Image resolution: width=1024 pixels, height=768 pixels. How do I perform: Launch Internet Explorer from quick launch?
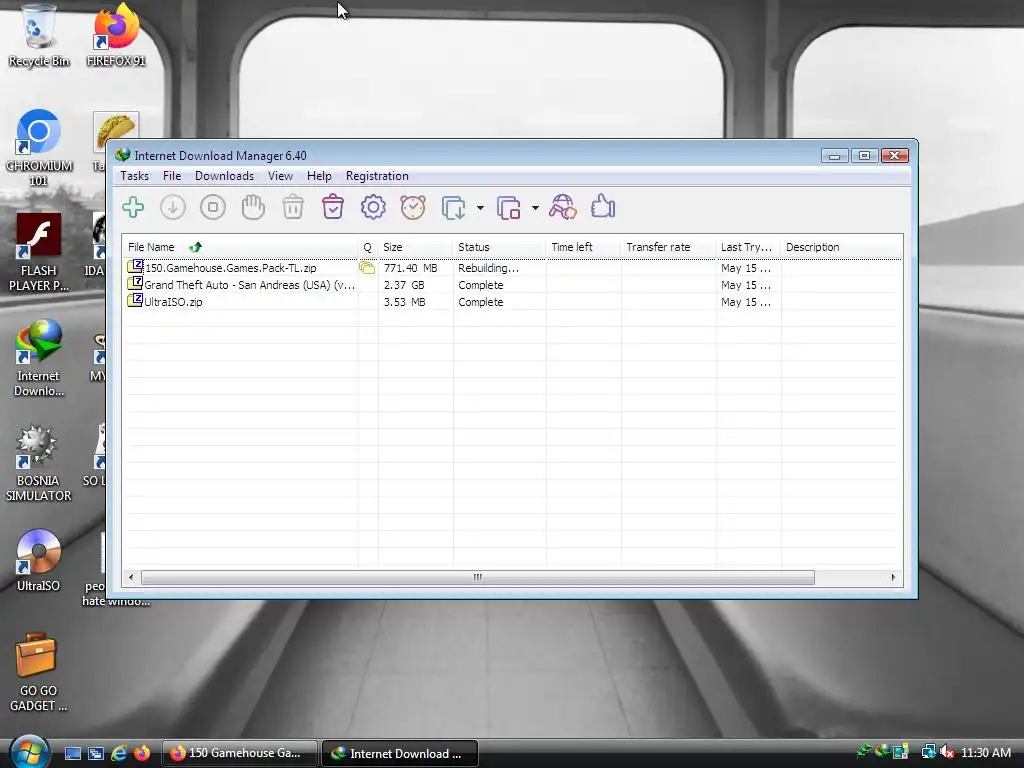click(x=119, y=753)
